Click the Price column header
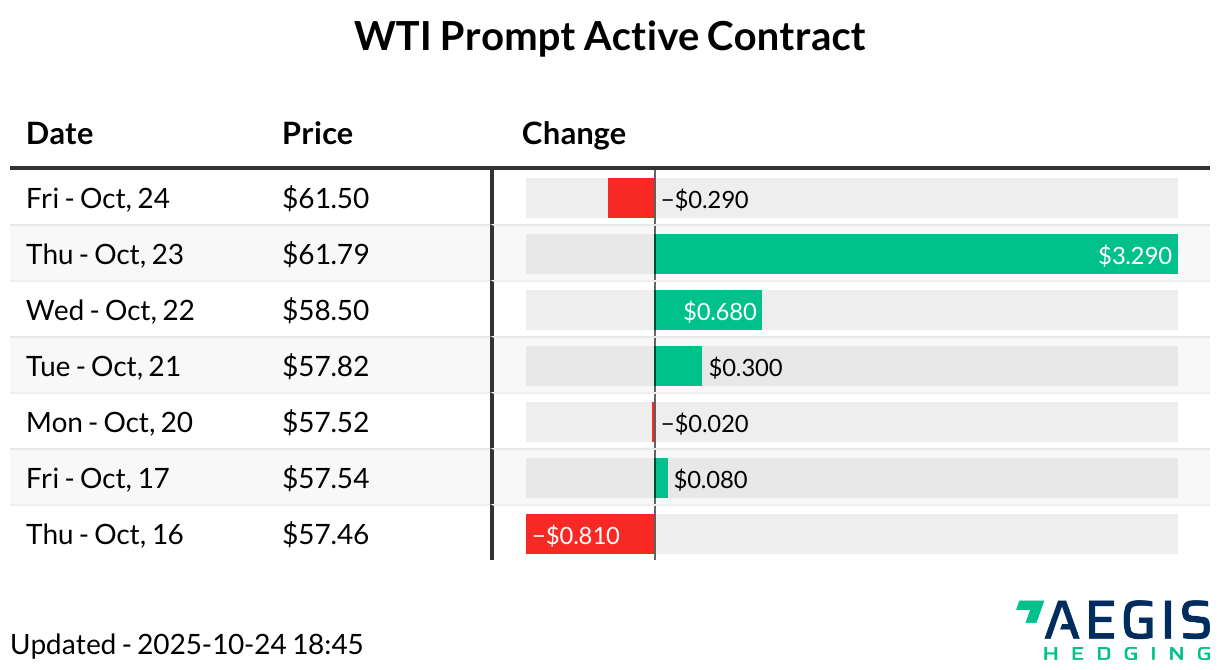The image size is (1220, 670). pos(317,134)
